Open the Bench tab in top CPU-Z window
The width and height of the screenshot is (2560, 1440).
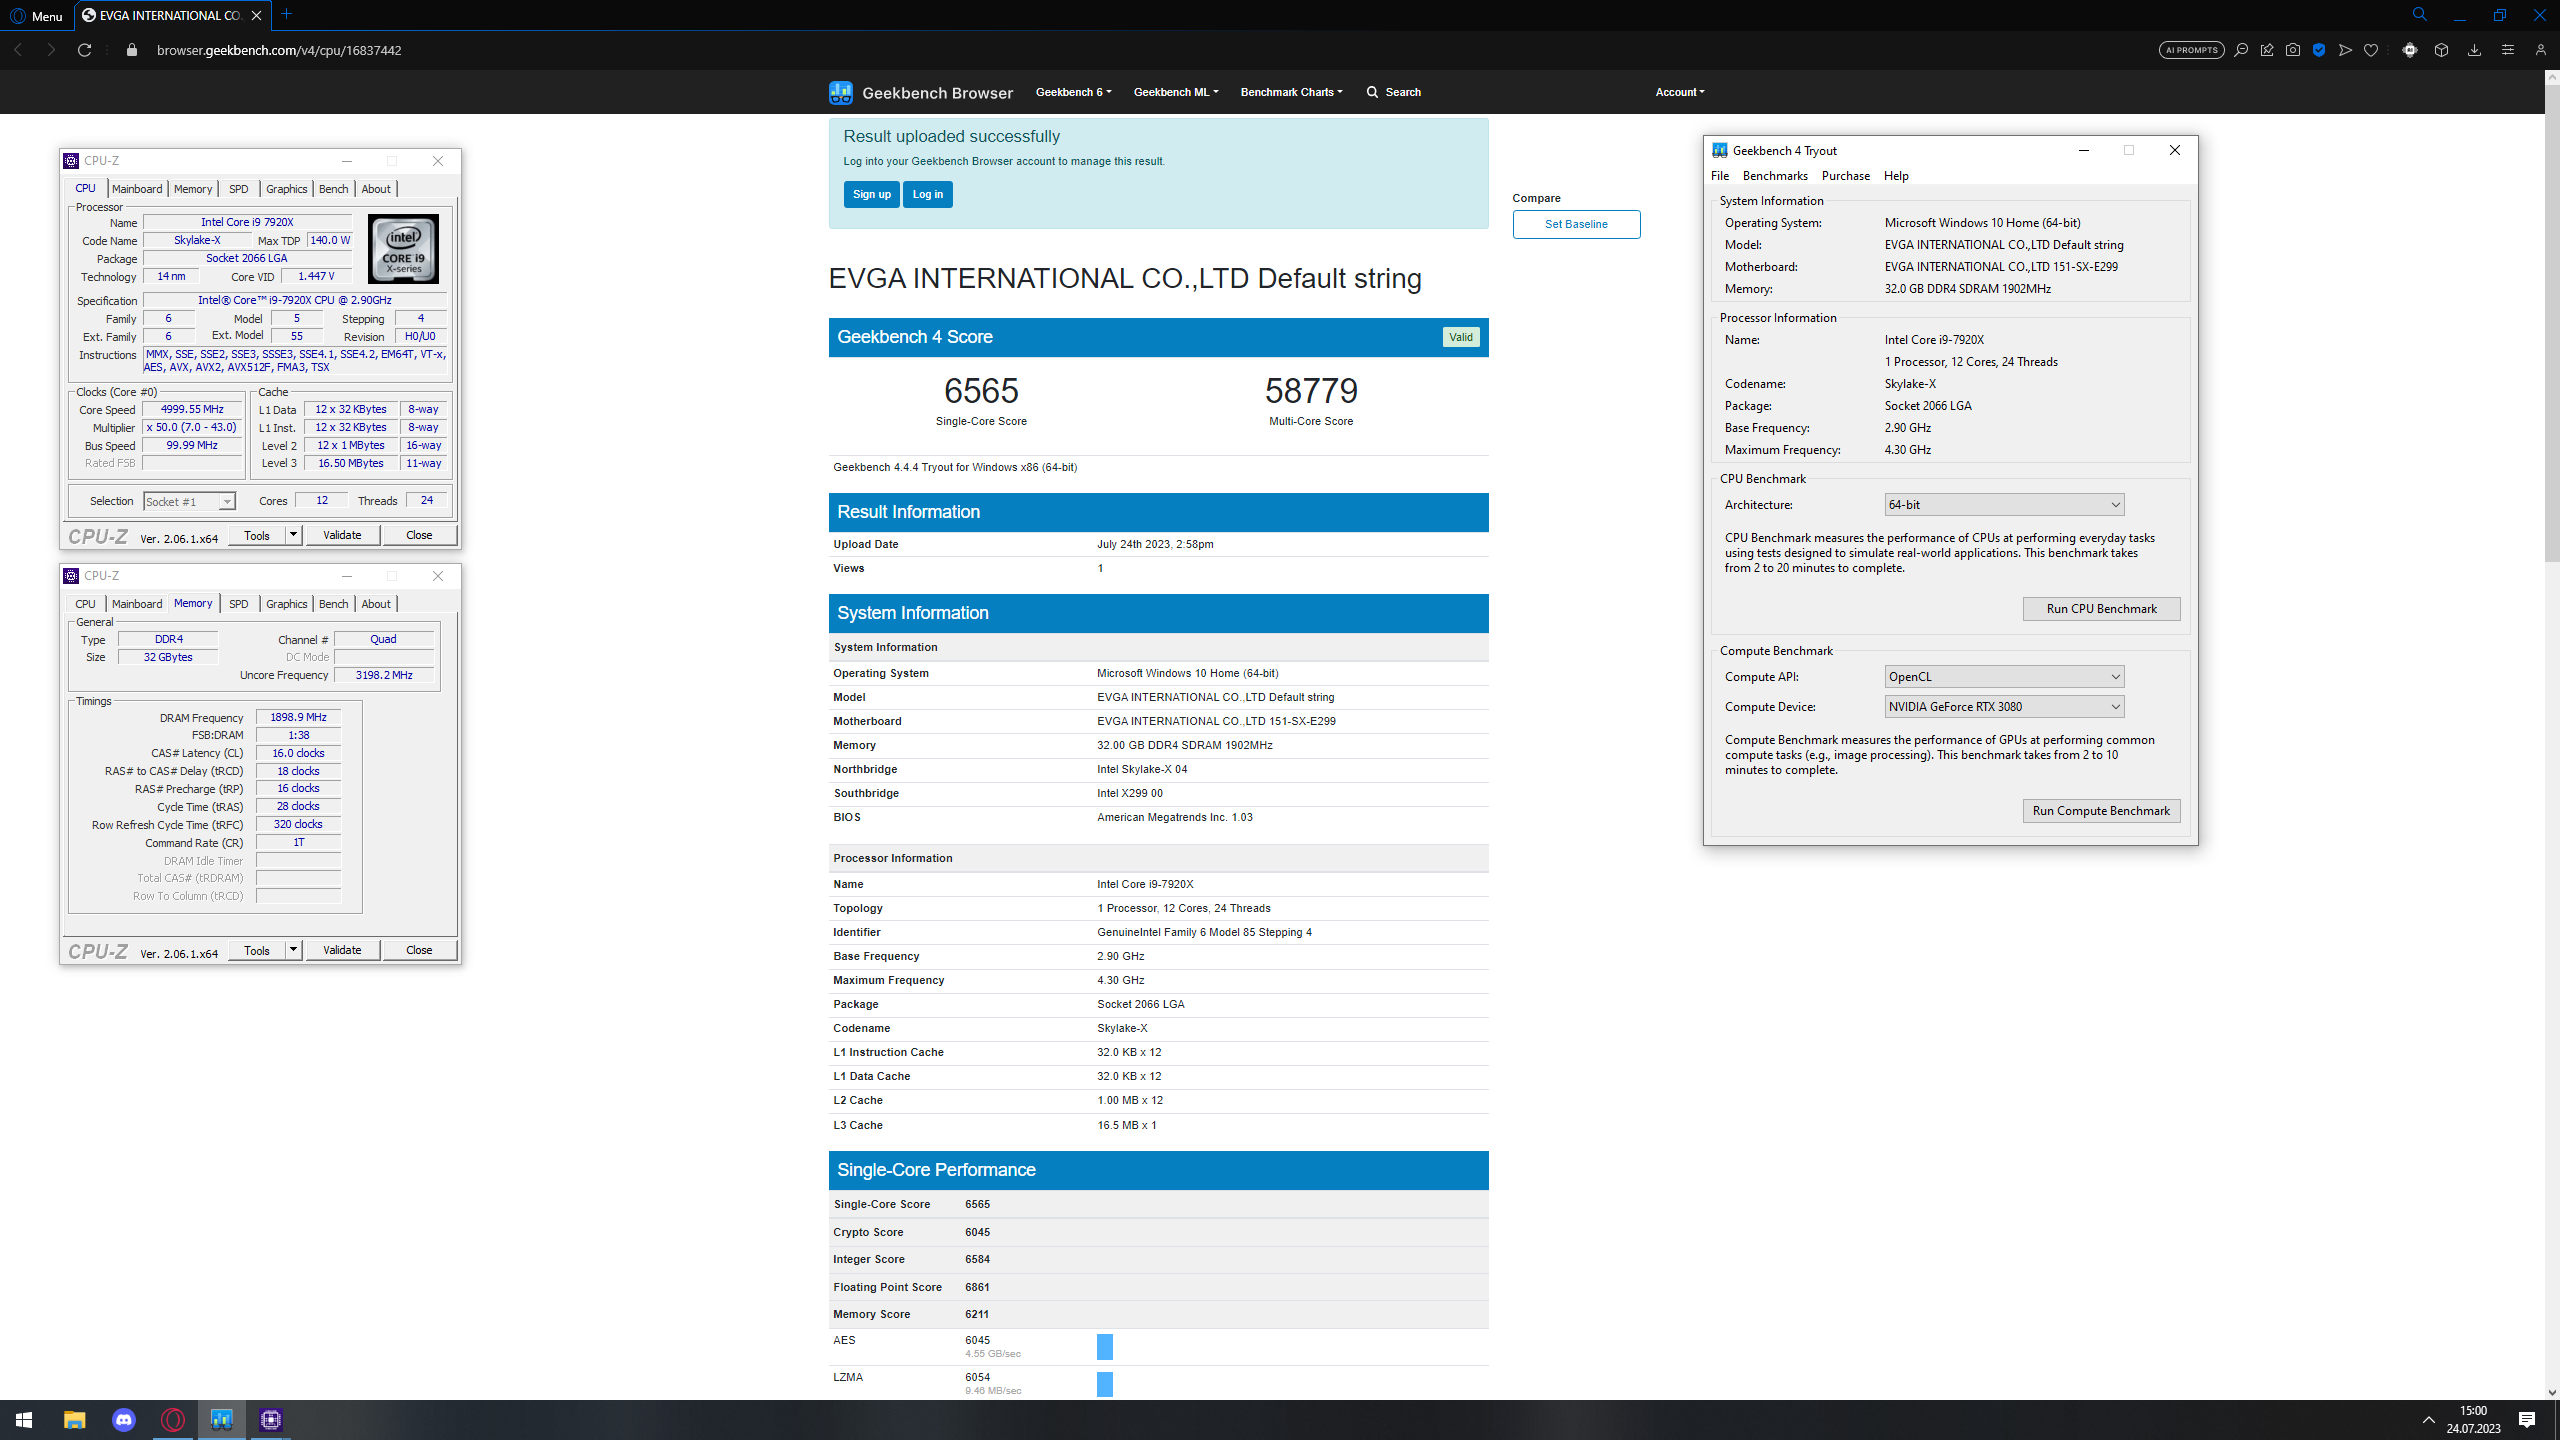click(x=333, y=189)
